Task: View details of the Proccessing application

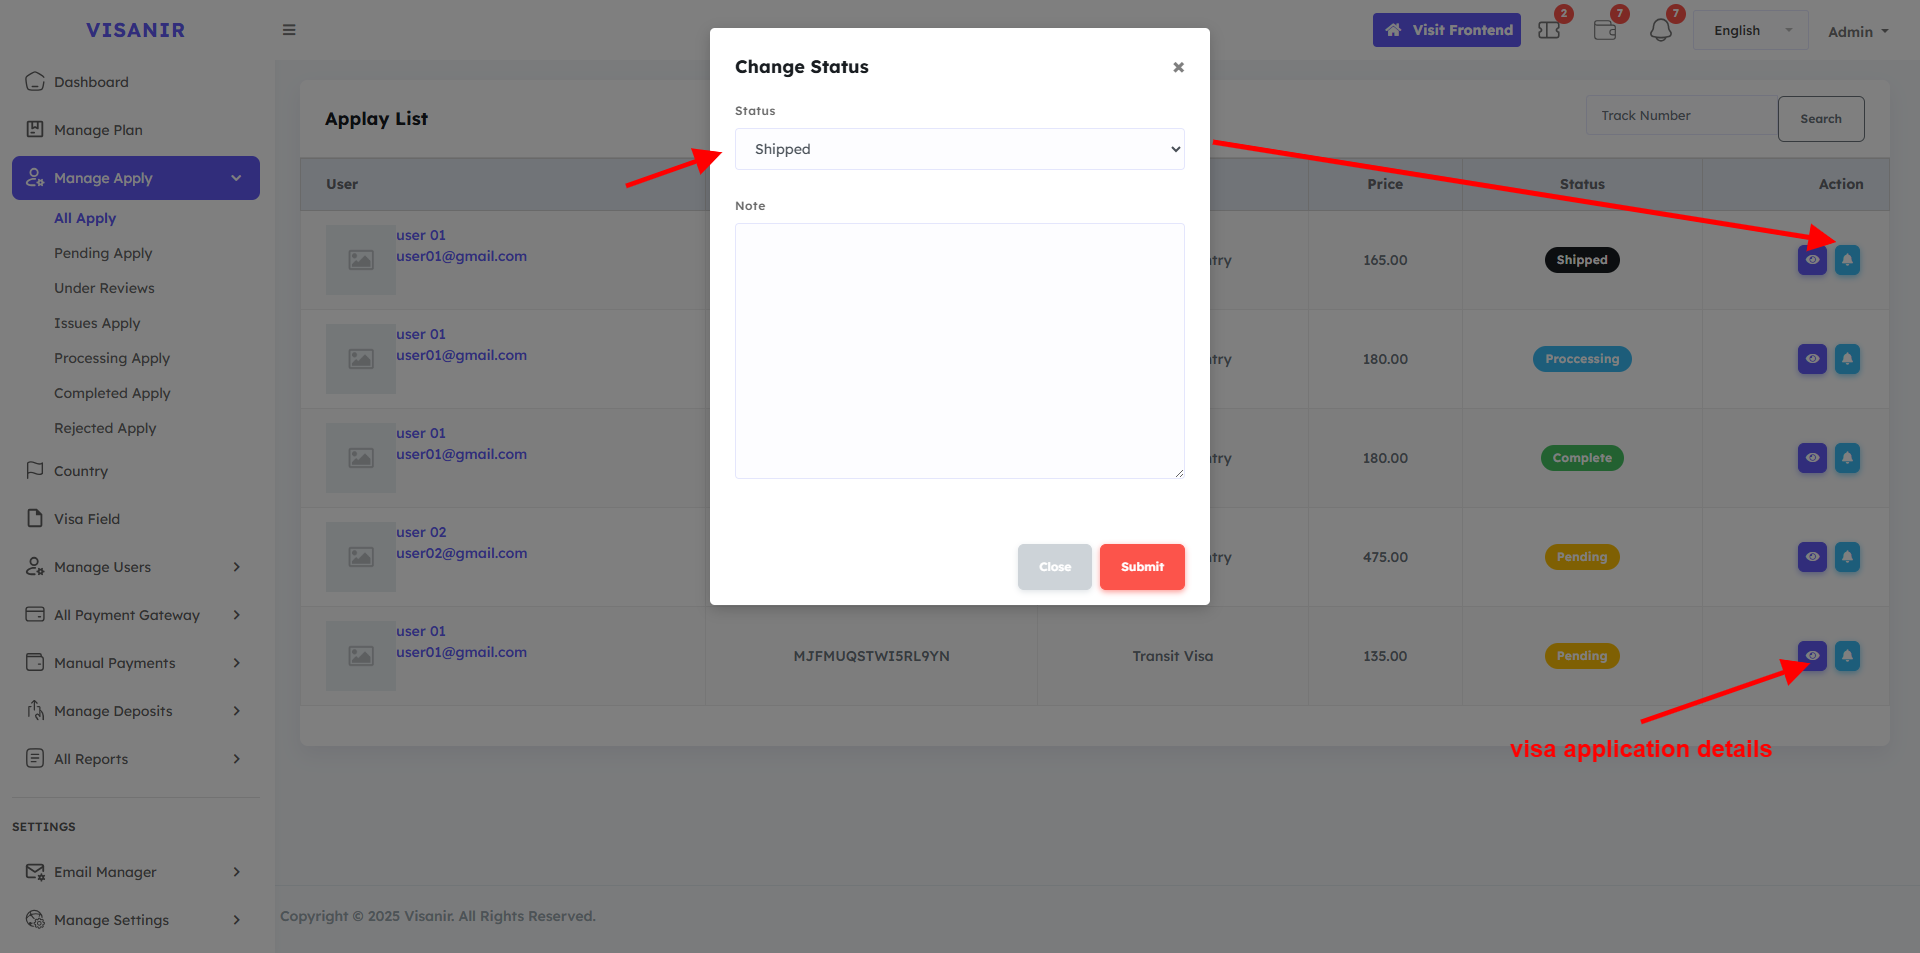Action: 1812,359
